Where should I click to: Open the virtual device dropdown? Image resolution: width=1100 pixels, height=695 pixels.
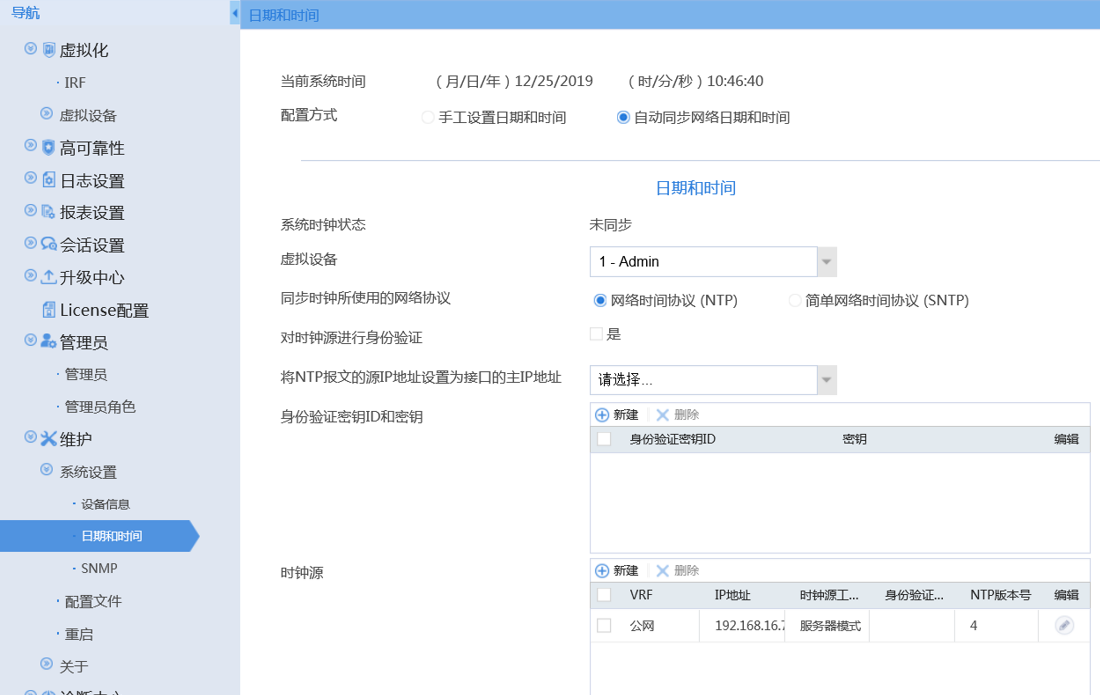[826, 262]
